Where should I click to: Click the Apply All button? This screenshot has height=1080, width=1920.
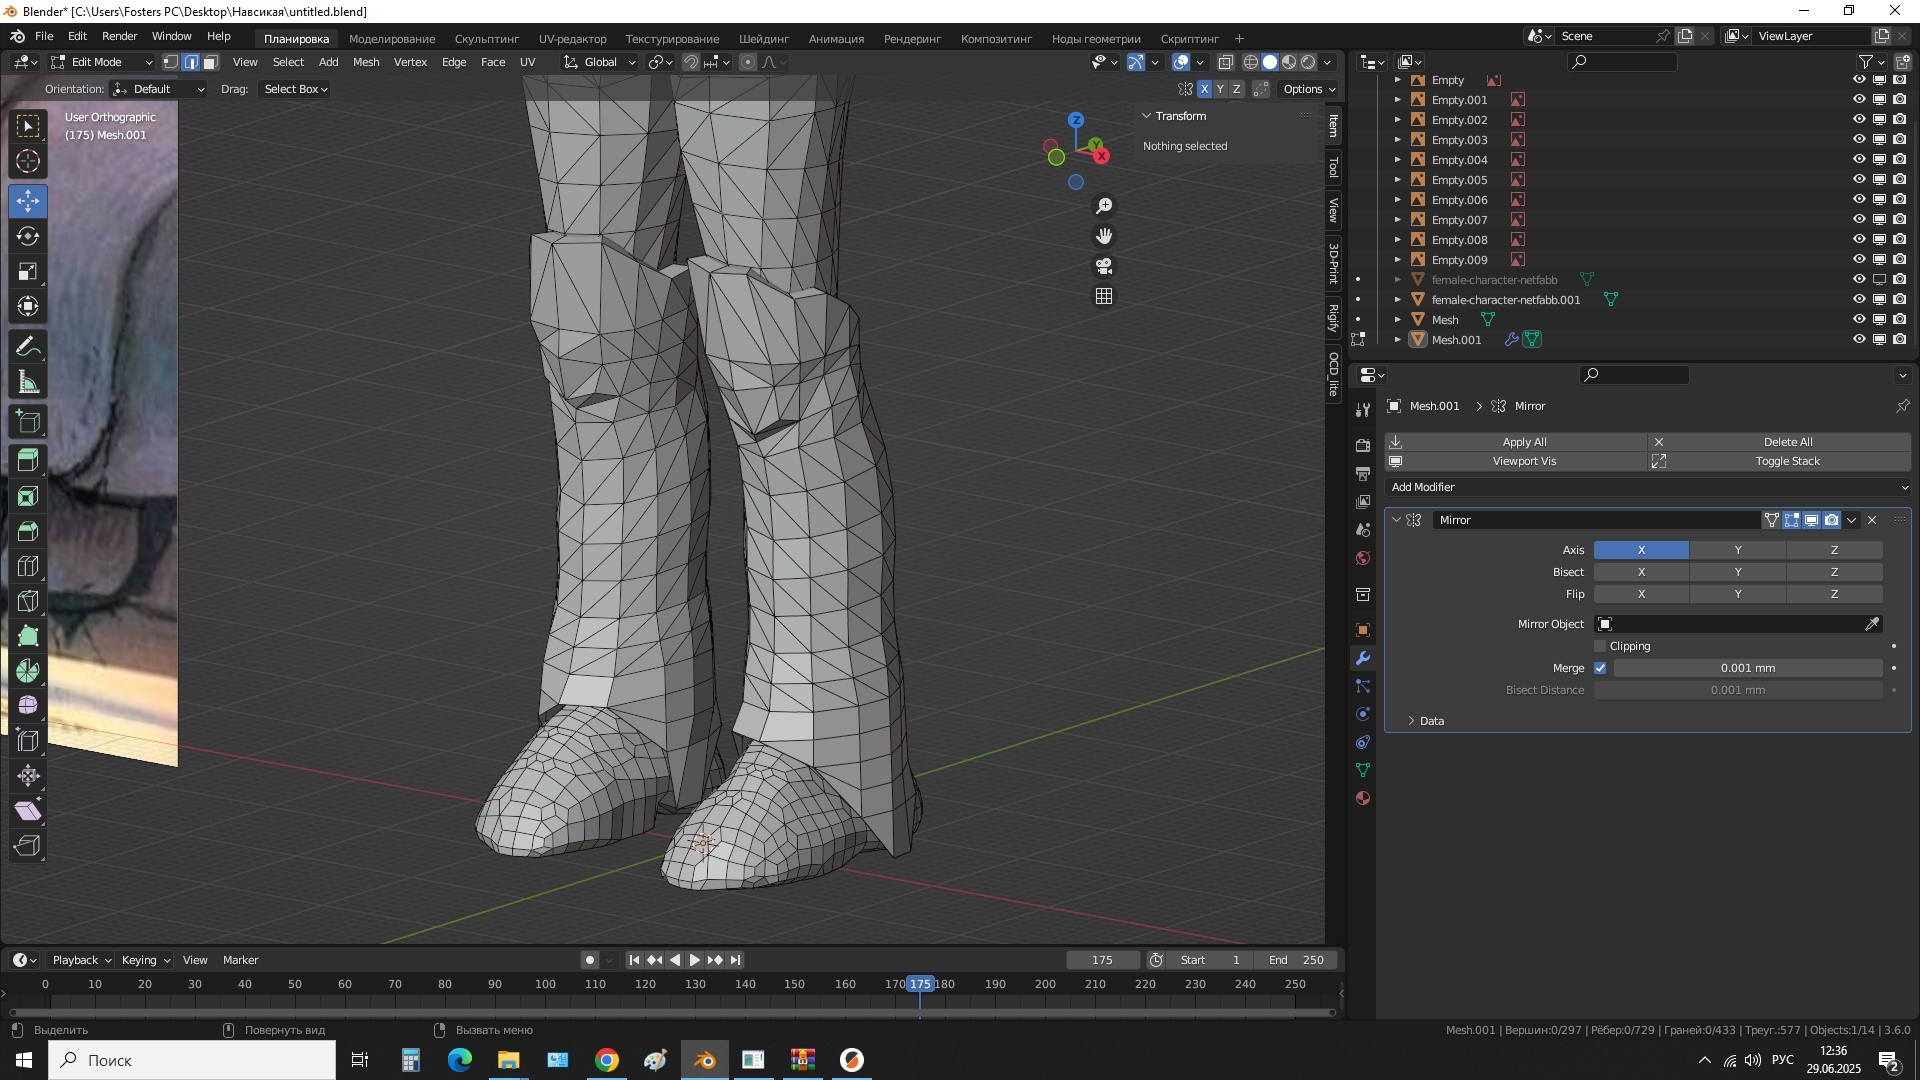click(x=1523, y=442)
